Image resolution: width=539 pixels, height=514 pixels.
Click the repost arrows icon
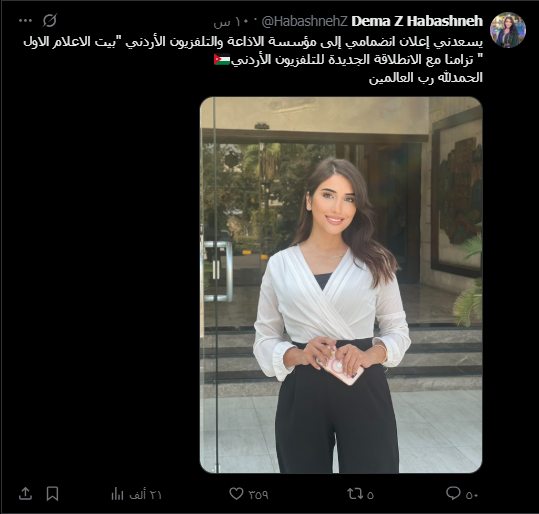[355, 494]
